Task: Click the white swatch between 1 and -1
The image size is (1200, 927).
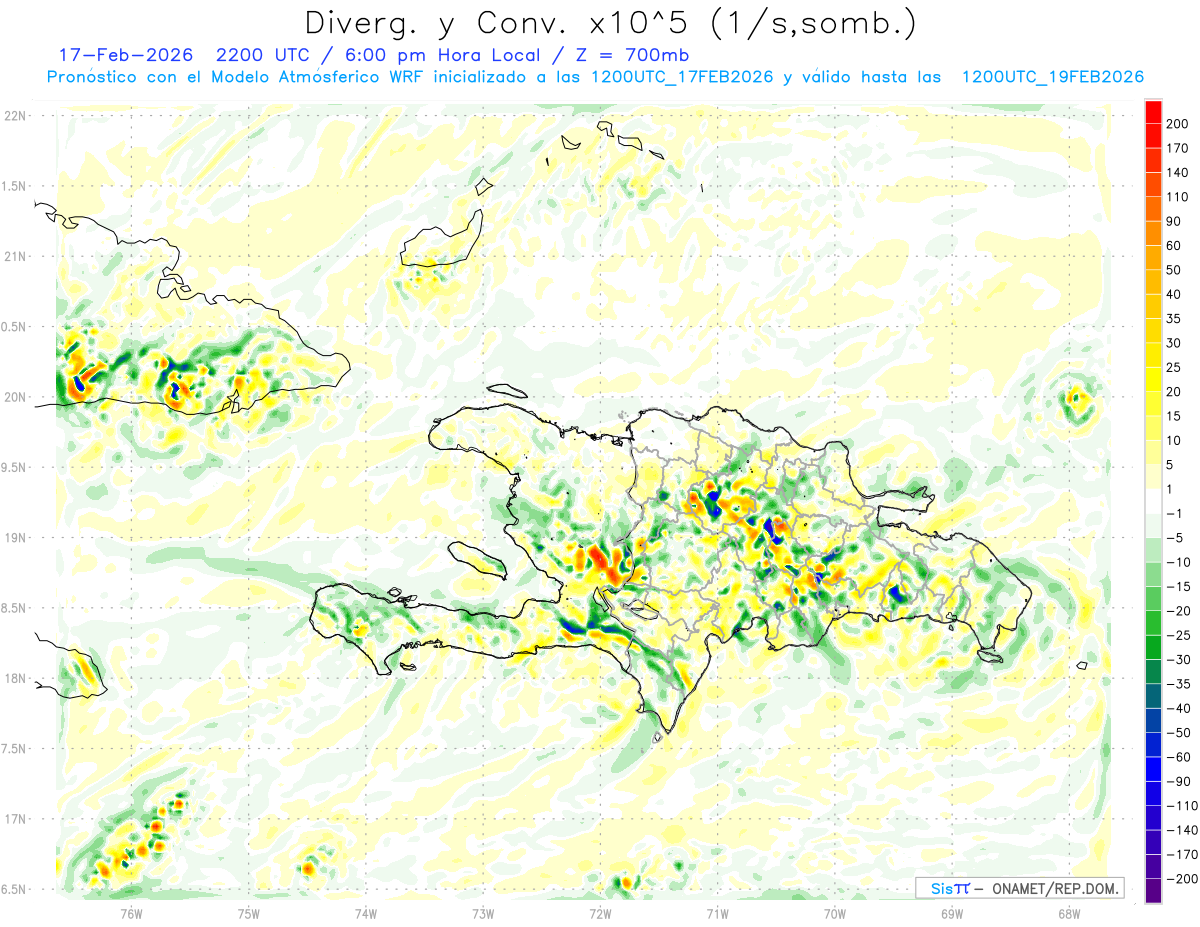Action: point(1153,501)
